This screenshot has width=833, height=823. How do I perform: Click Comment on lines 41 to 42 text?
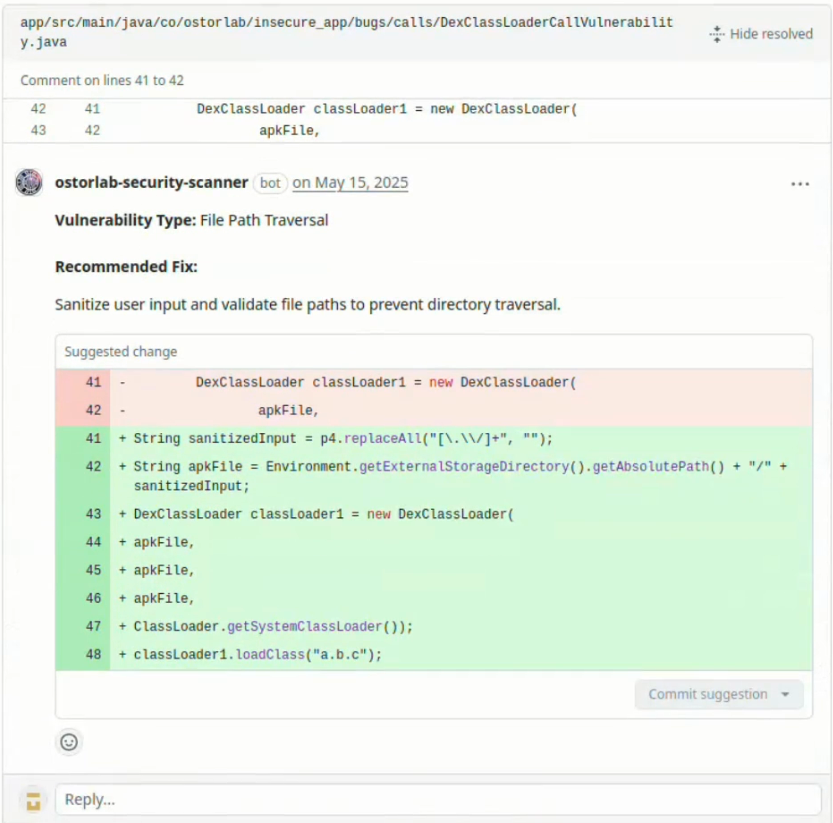[102, 80]
